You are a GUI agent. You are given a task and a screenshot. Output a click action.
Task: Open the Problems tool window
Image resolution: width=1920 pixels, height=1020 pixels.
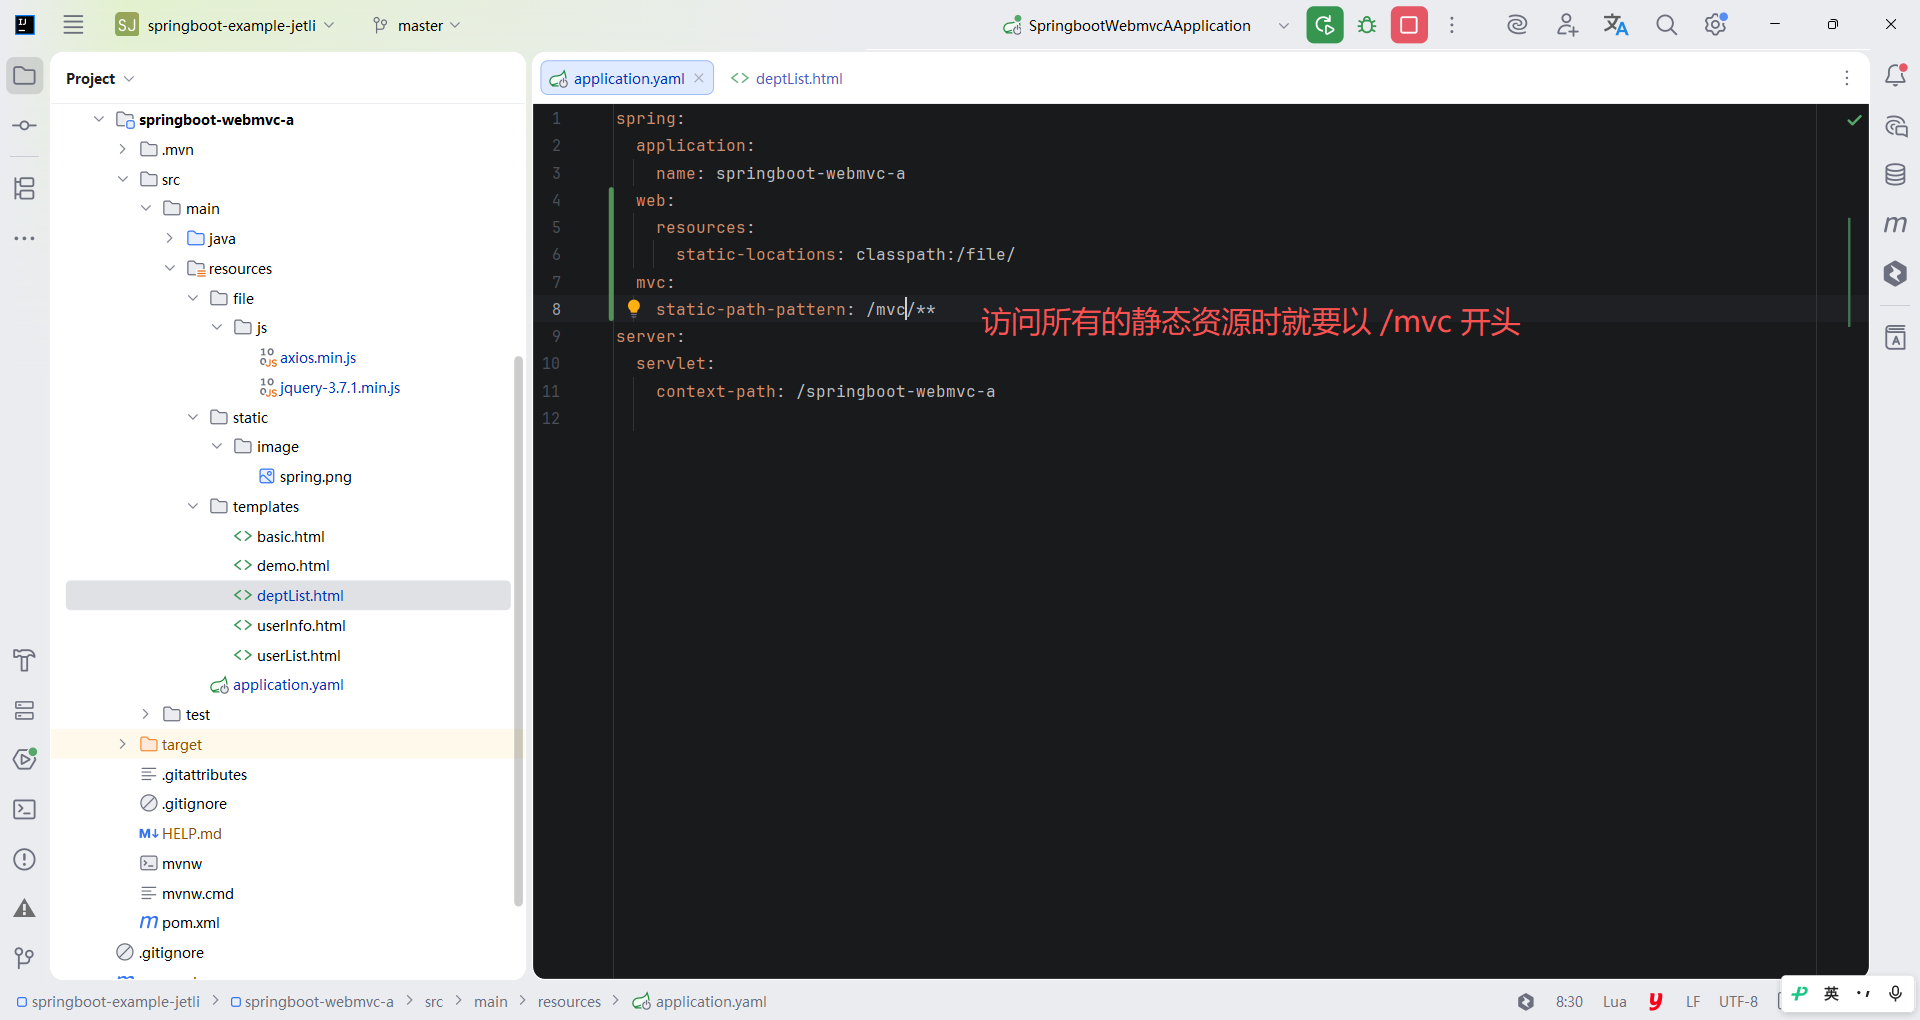[25, 859]
